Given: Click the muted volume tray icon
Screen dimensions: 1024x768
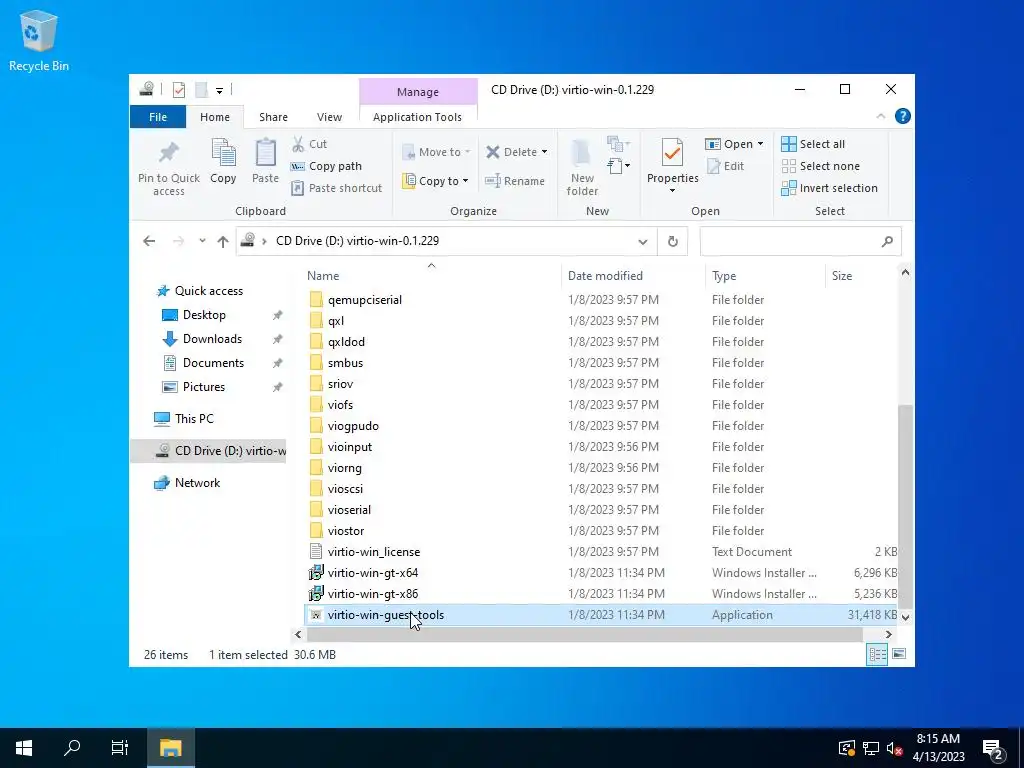Looking at the screenshot, I should tap(895, 748).
